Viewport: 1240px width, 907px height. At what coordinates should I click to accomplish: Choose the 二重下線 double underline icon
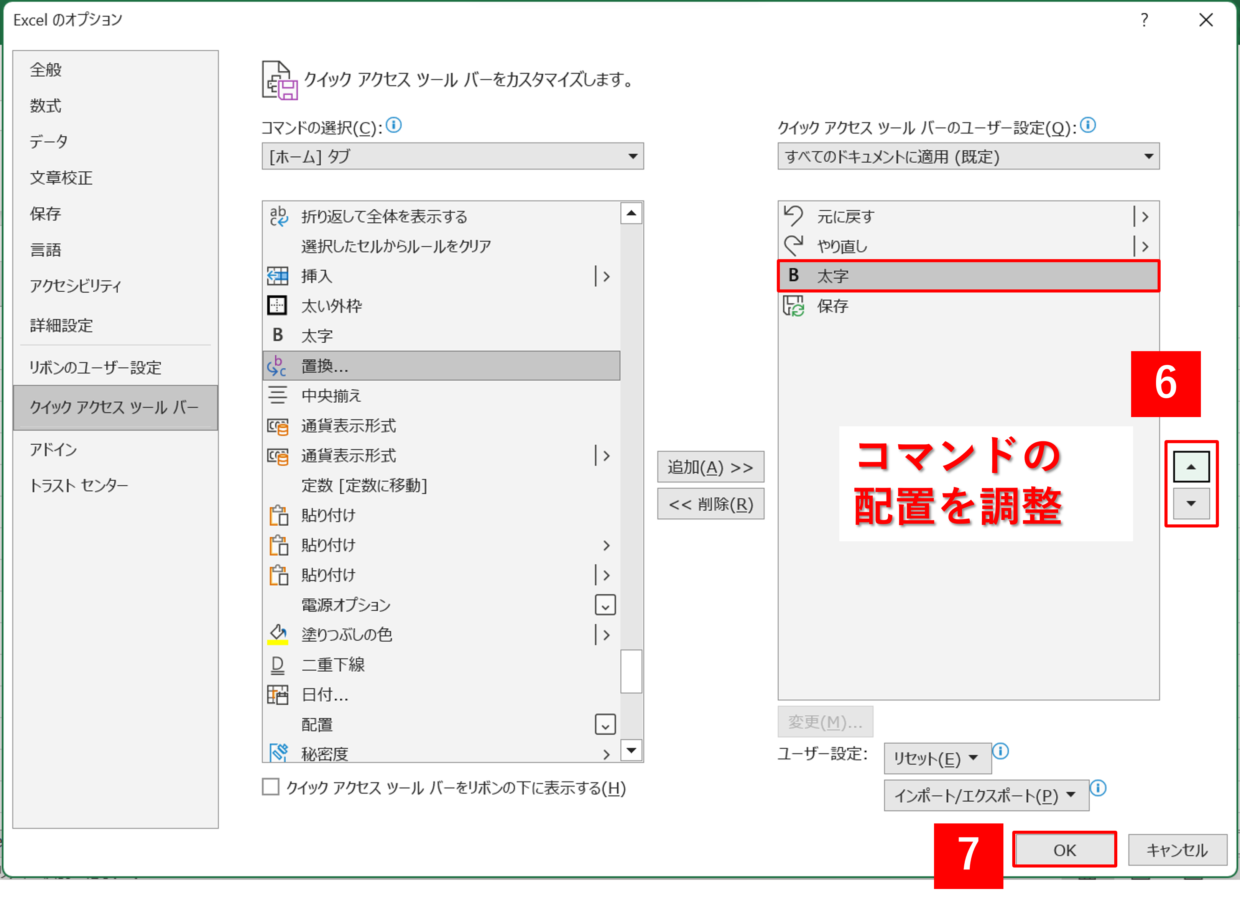(x=277, y=665)
